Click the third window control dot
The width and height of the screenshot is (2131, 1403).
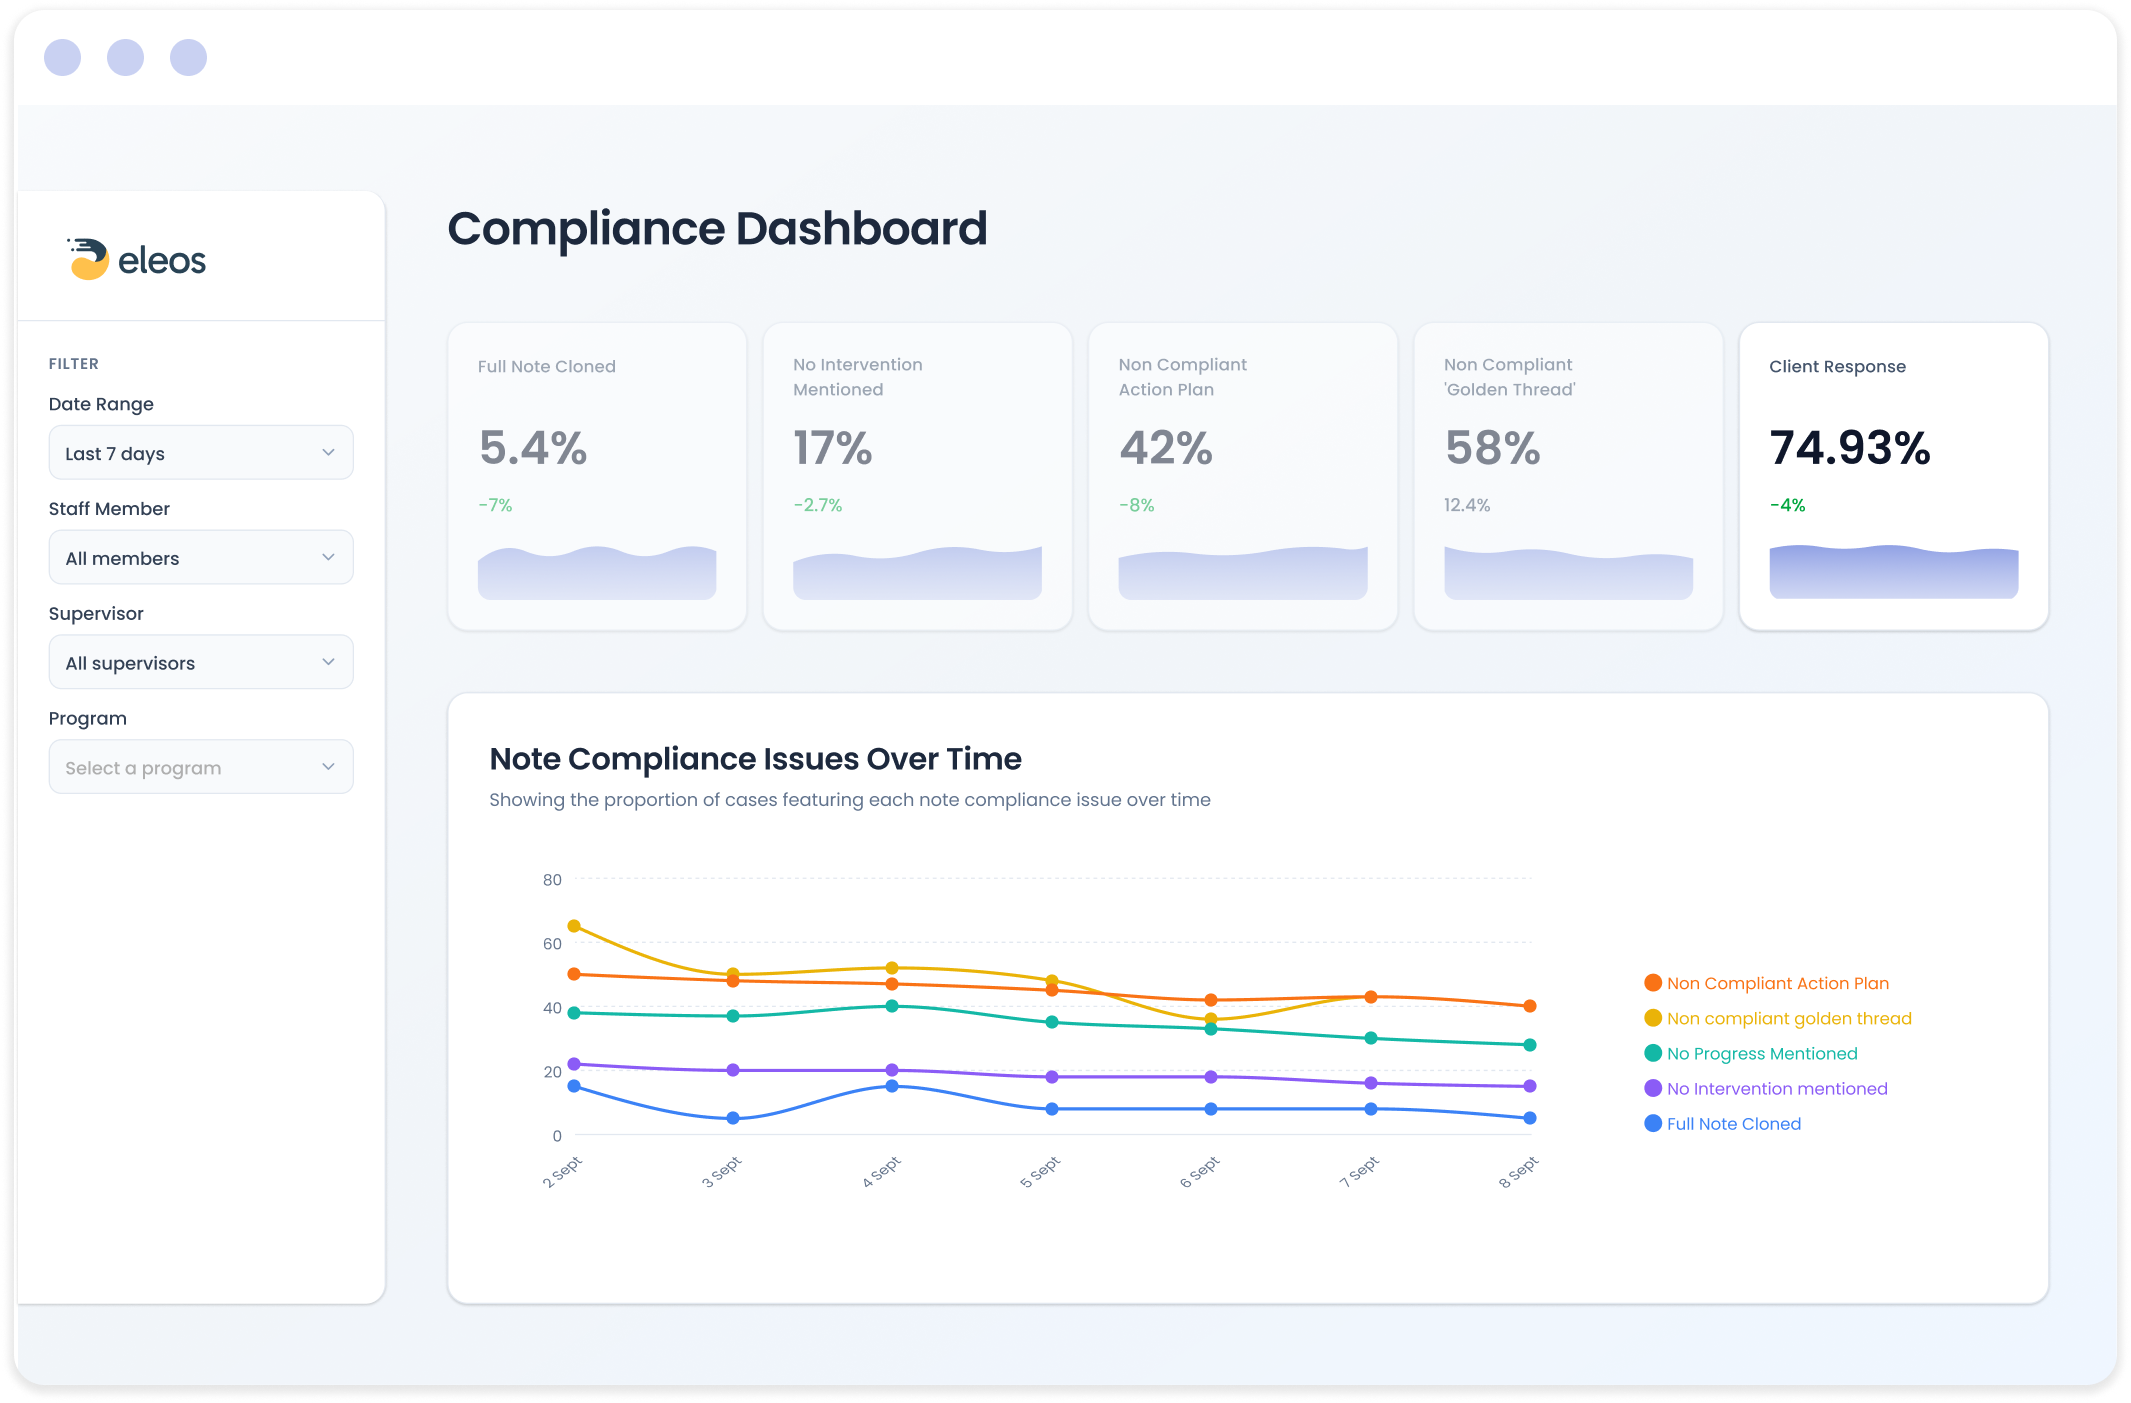click(188, 58)
